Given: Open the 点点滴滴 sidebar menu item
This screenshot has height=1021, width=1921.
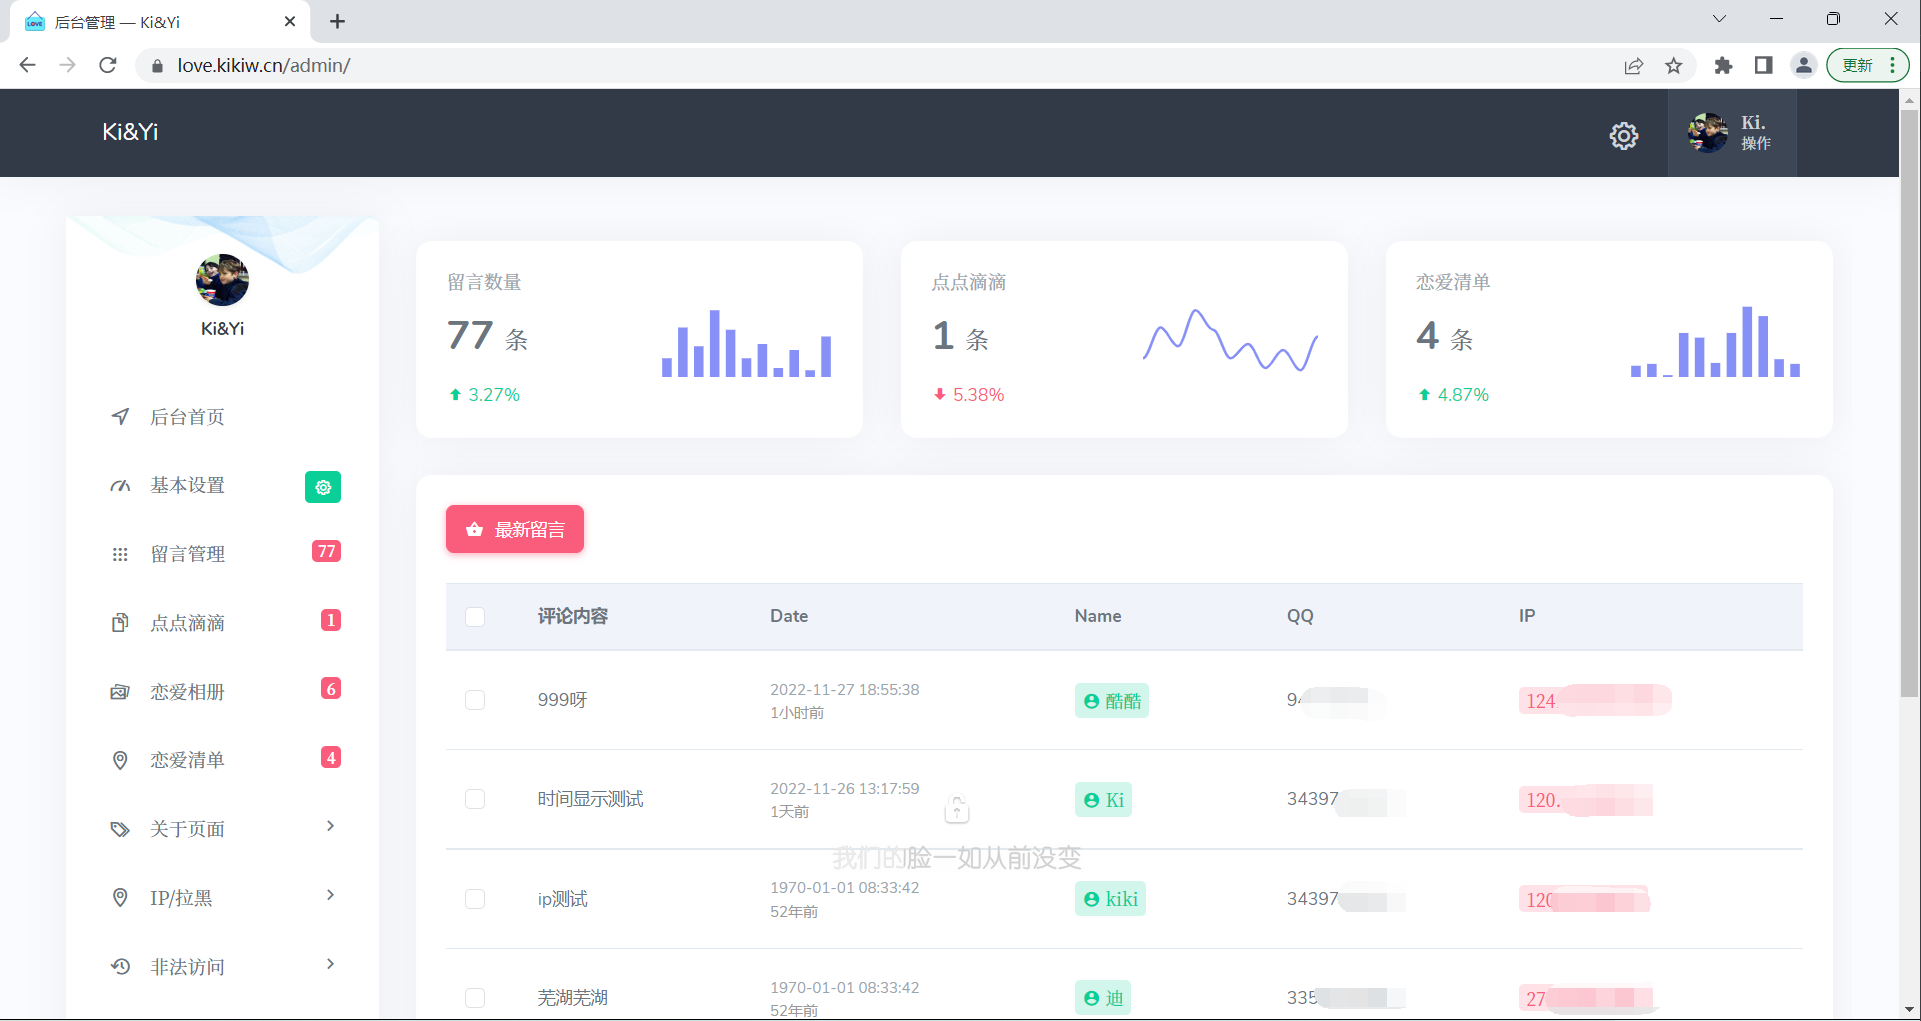Looking at the screenshot, I should (x=188, y=623).
